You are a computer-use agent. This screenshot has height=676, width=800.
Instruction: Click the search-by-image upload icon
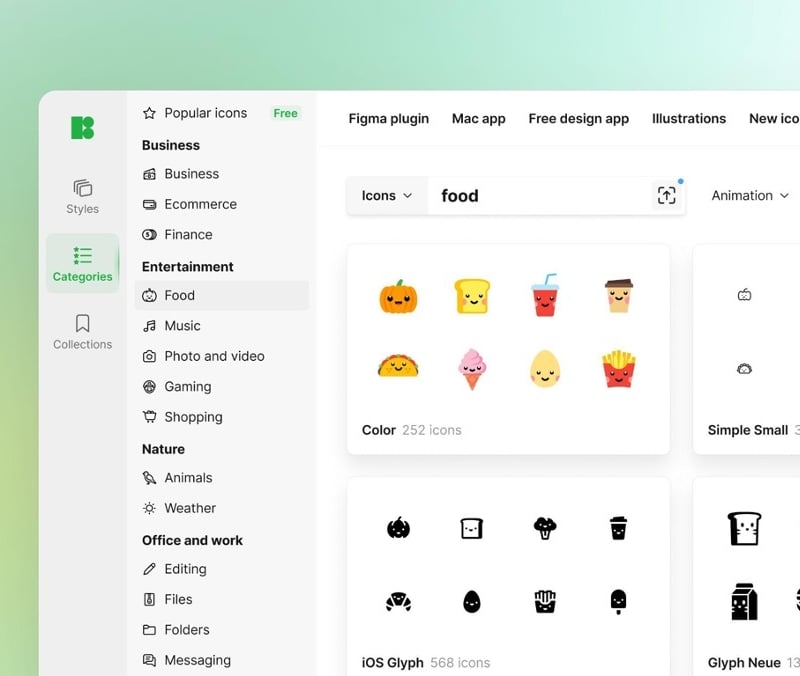point(666,195)
